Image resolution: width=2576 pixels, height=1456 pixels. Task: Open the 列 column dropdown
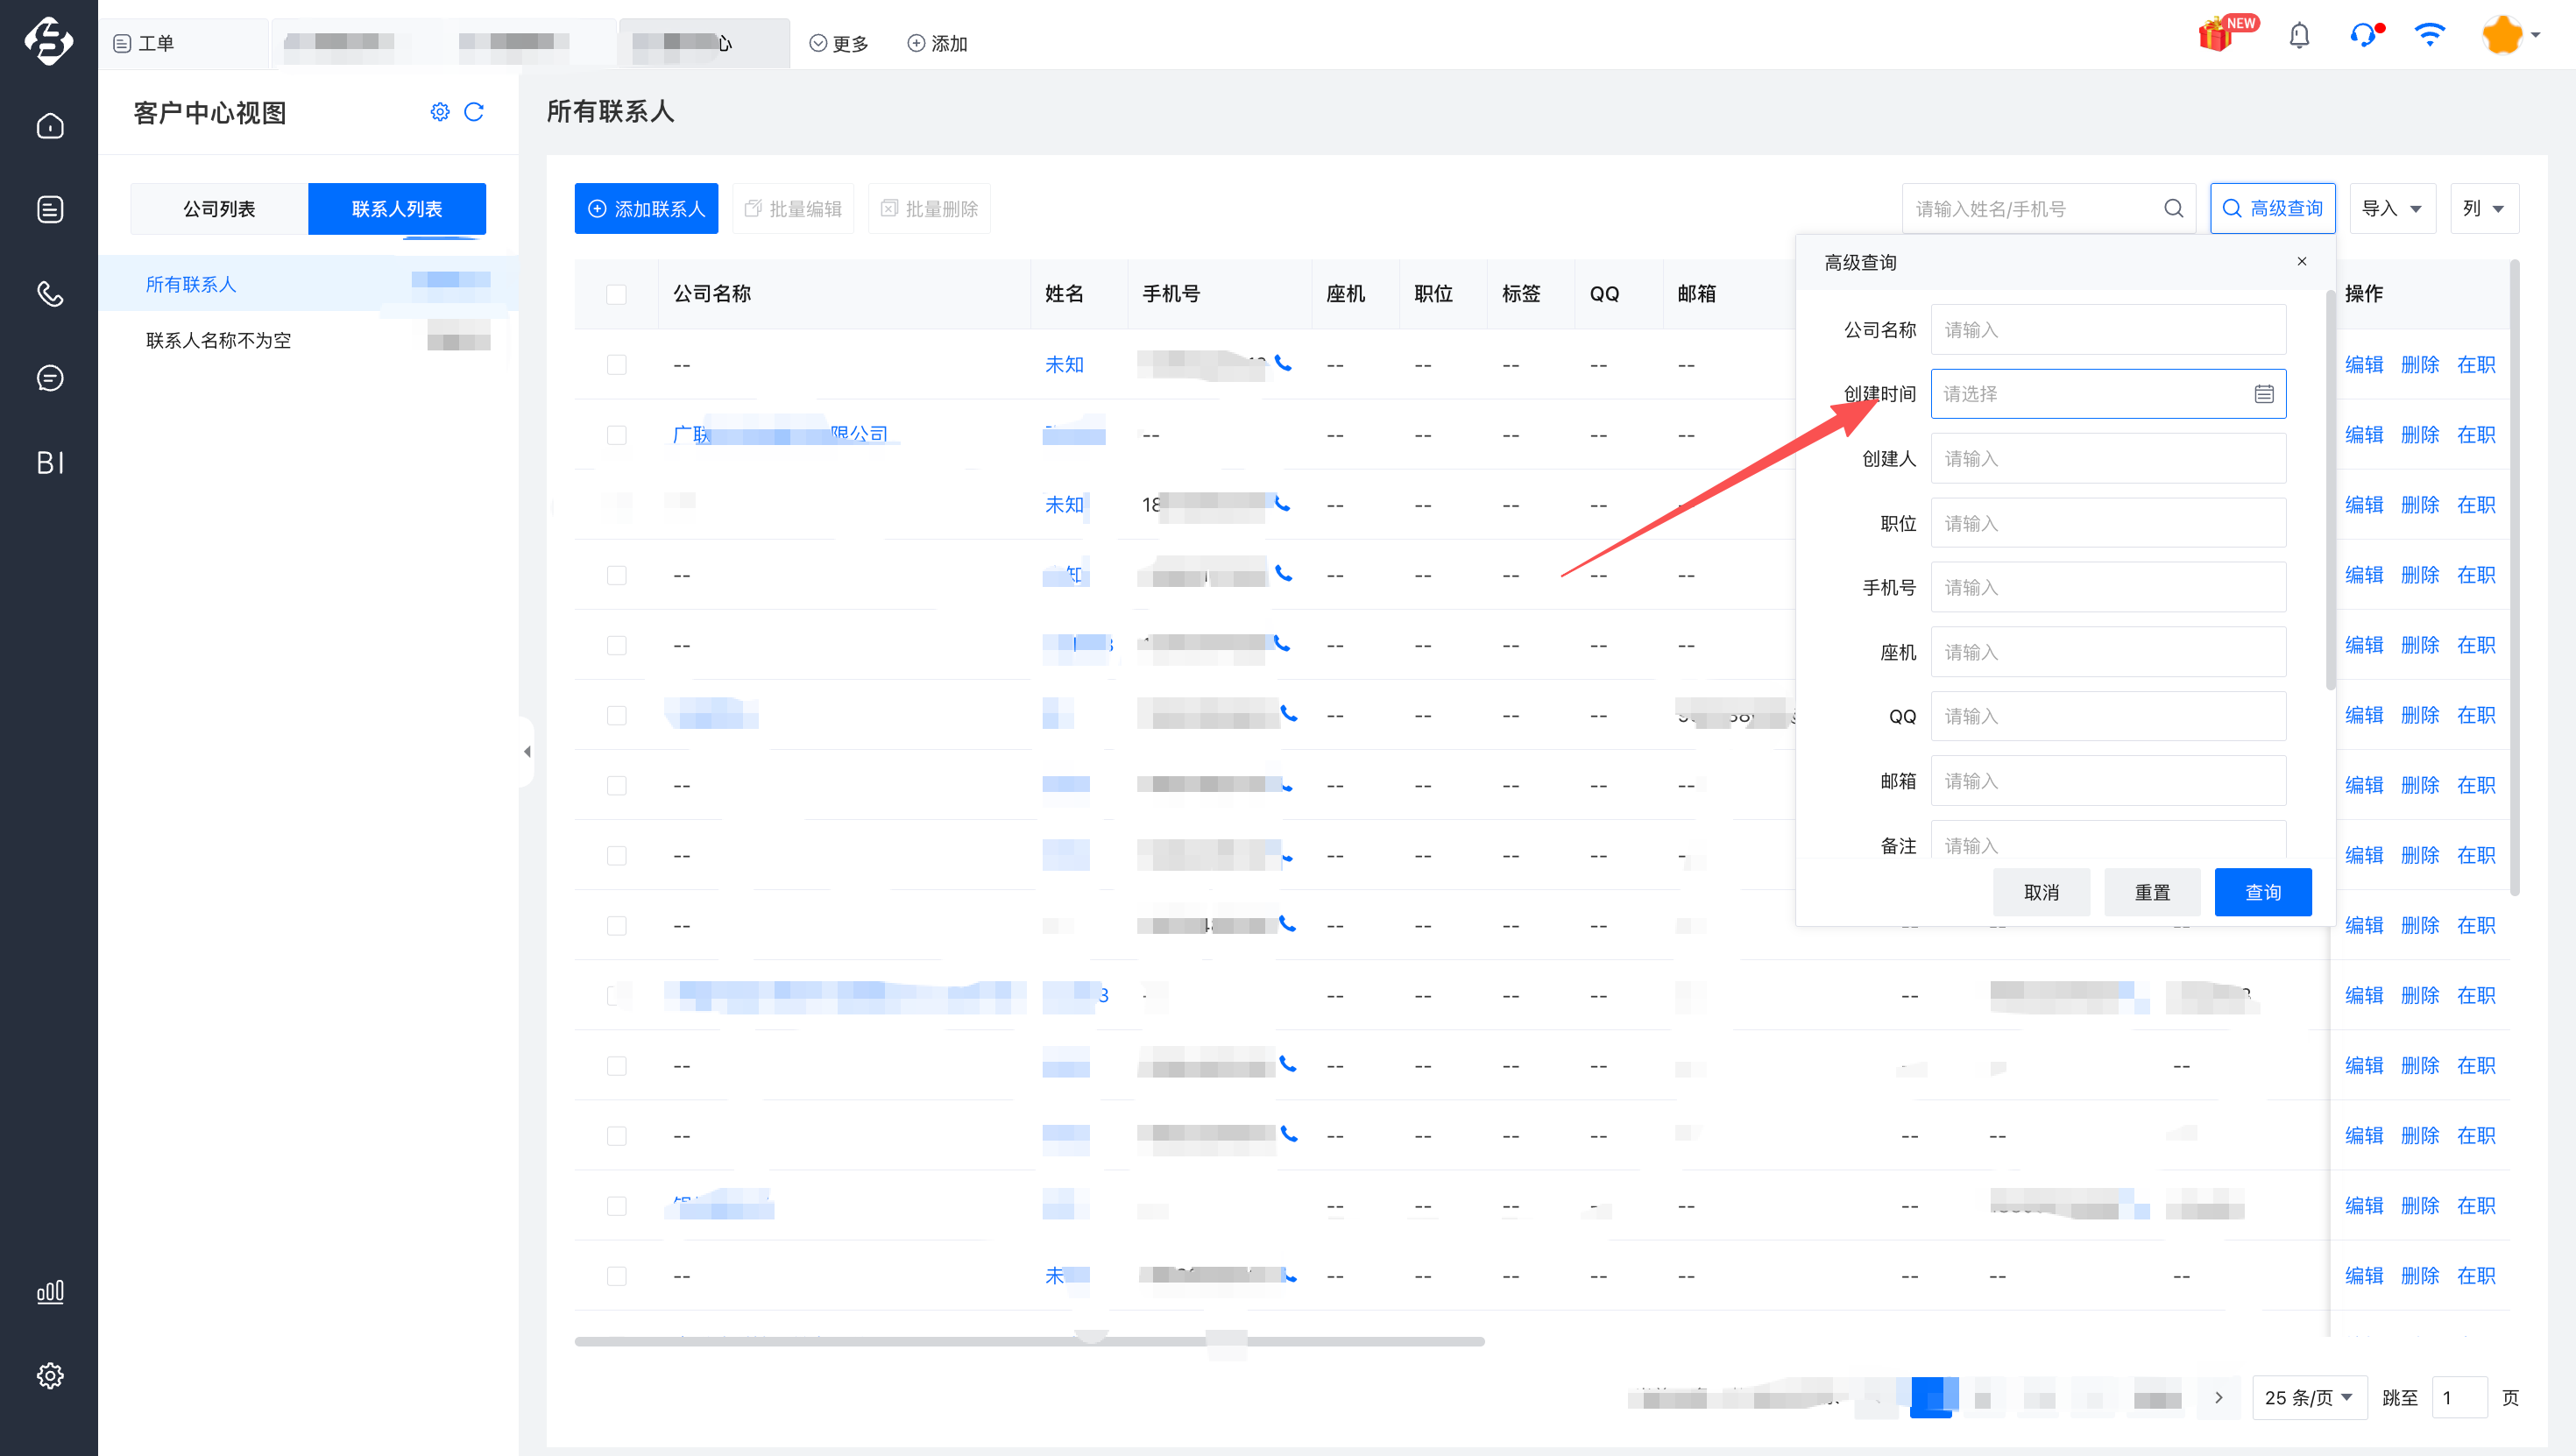tap(2484, 209)
